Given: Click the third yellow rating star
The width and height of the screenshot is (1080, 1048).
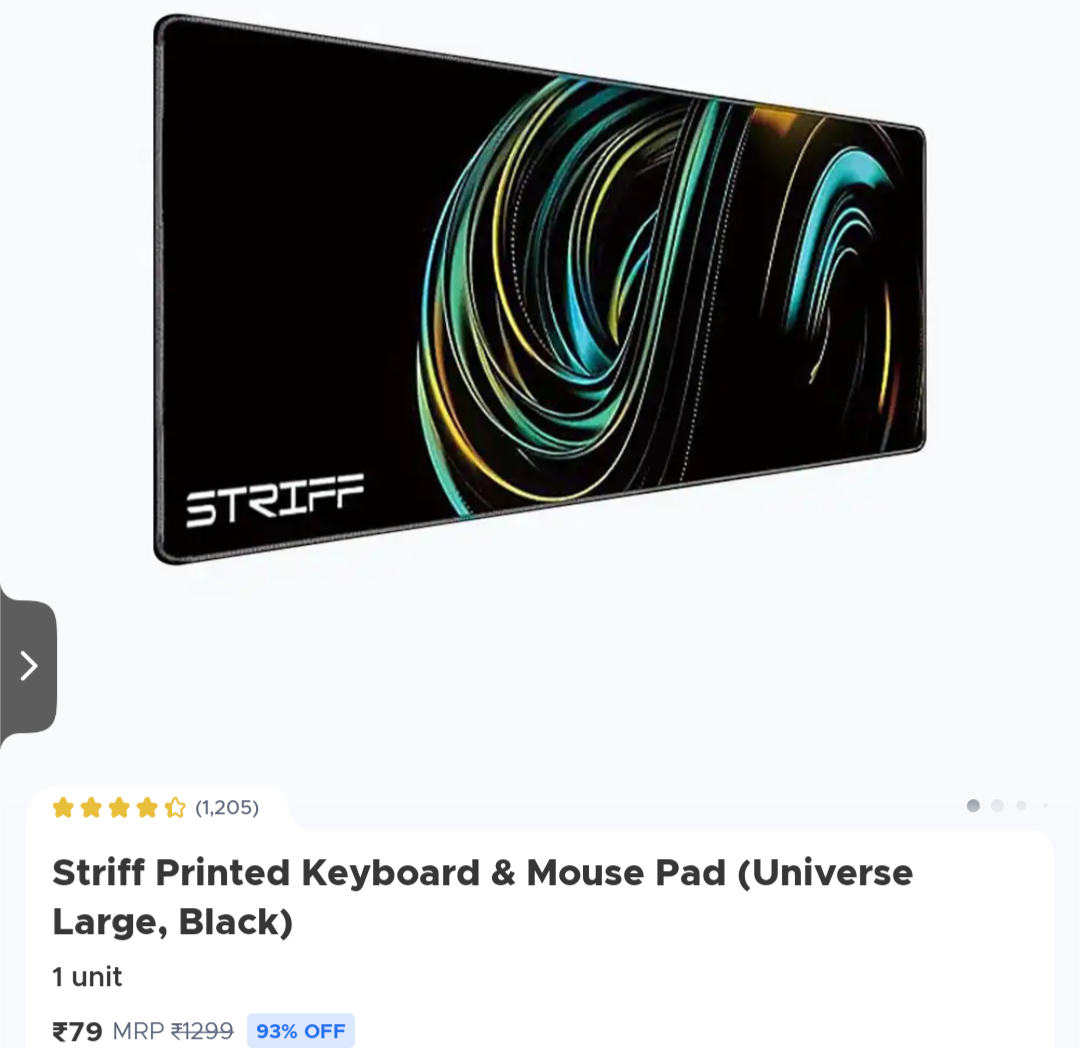Looking at the screenshot, I should pyautogui.click(x=119, y=807).
